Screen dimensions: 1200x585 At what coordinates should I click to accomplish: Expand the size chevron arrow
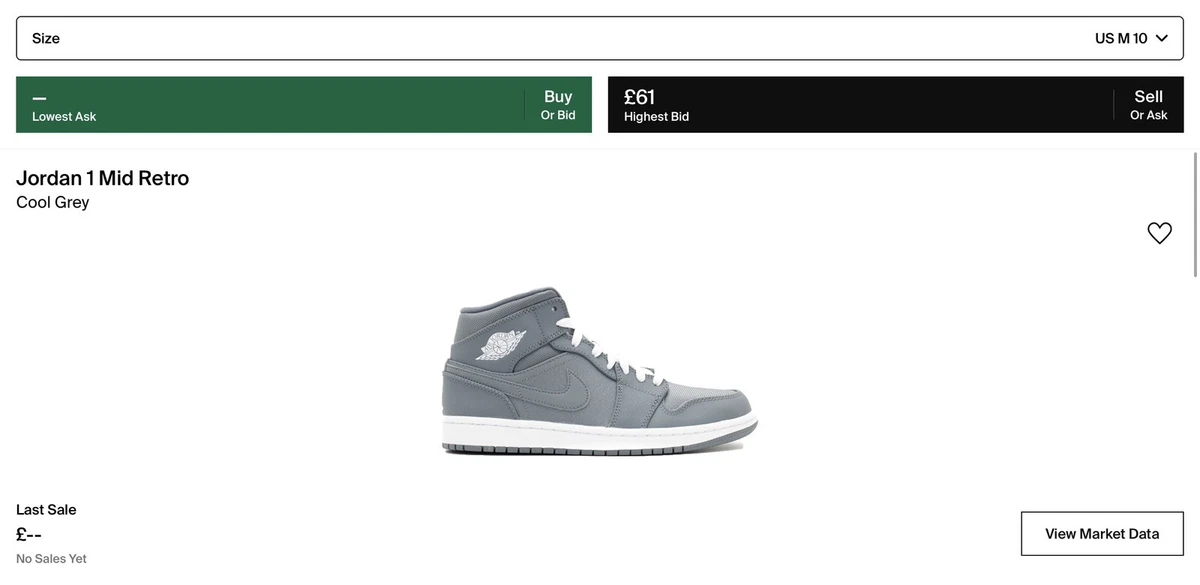[x=1161, y=38]
